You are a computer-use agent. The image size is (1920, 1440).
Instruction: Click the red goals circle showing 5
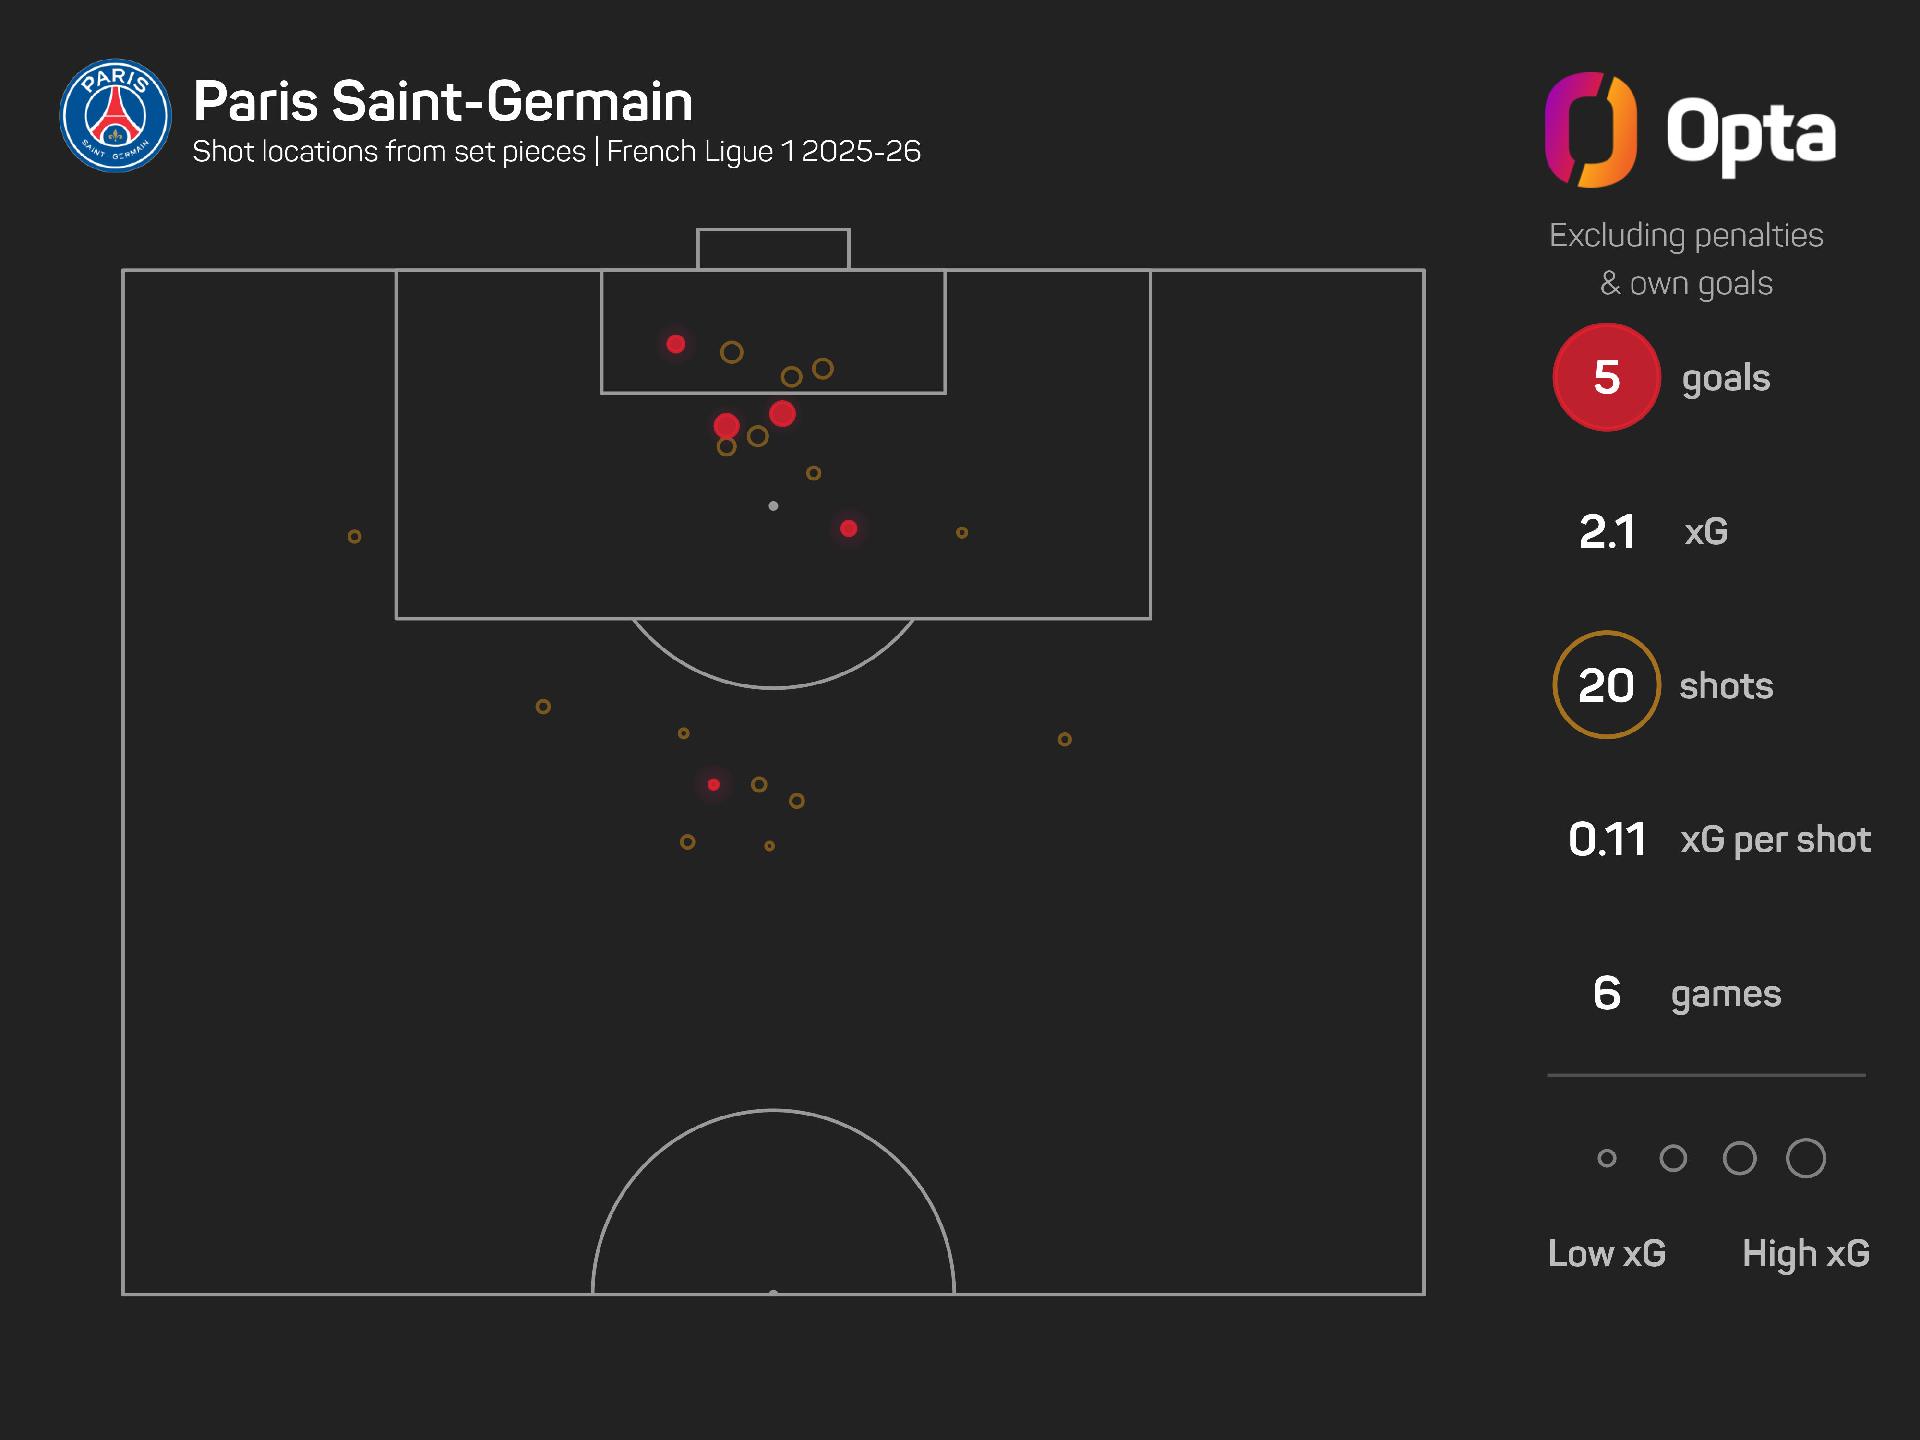point(1606,377)
